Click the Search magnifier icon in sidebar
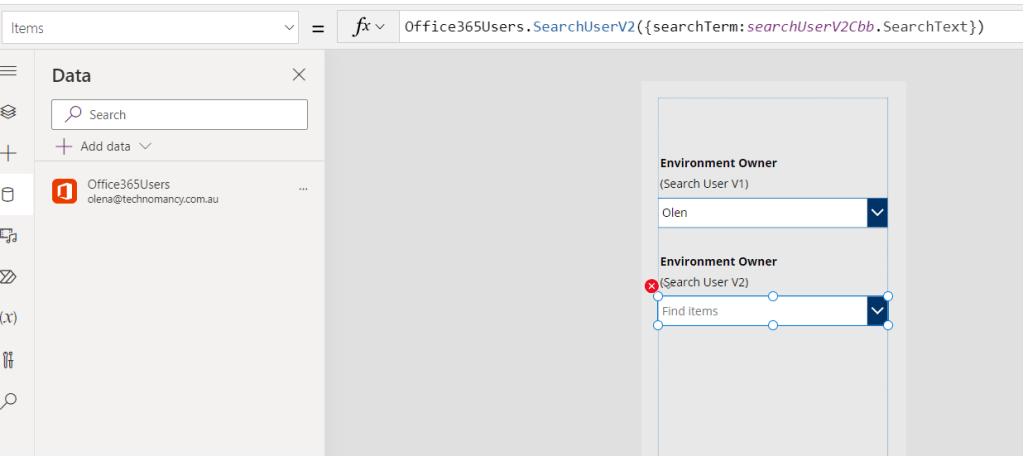Image resolution: width=1023 pixels, height=456 pixels. (x=9, y=401)
